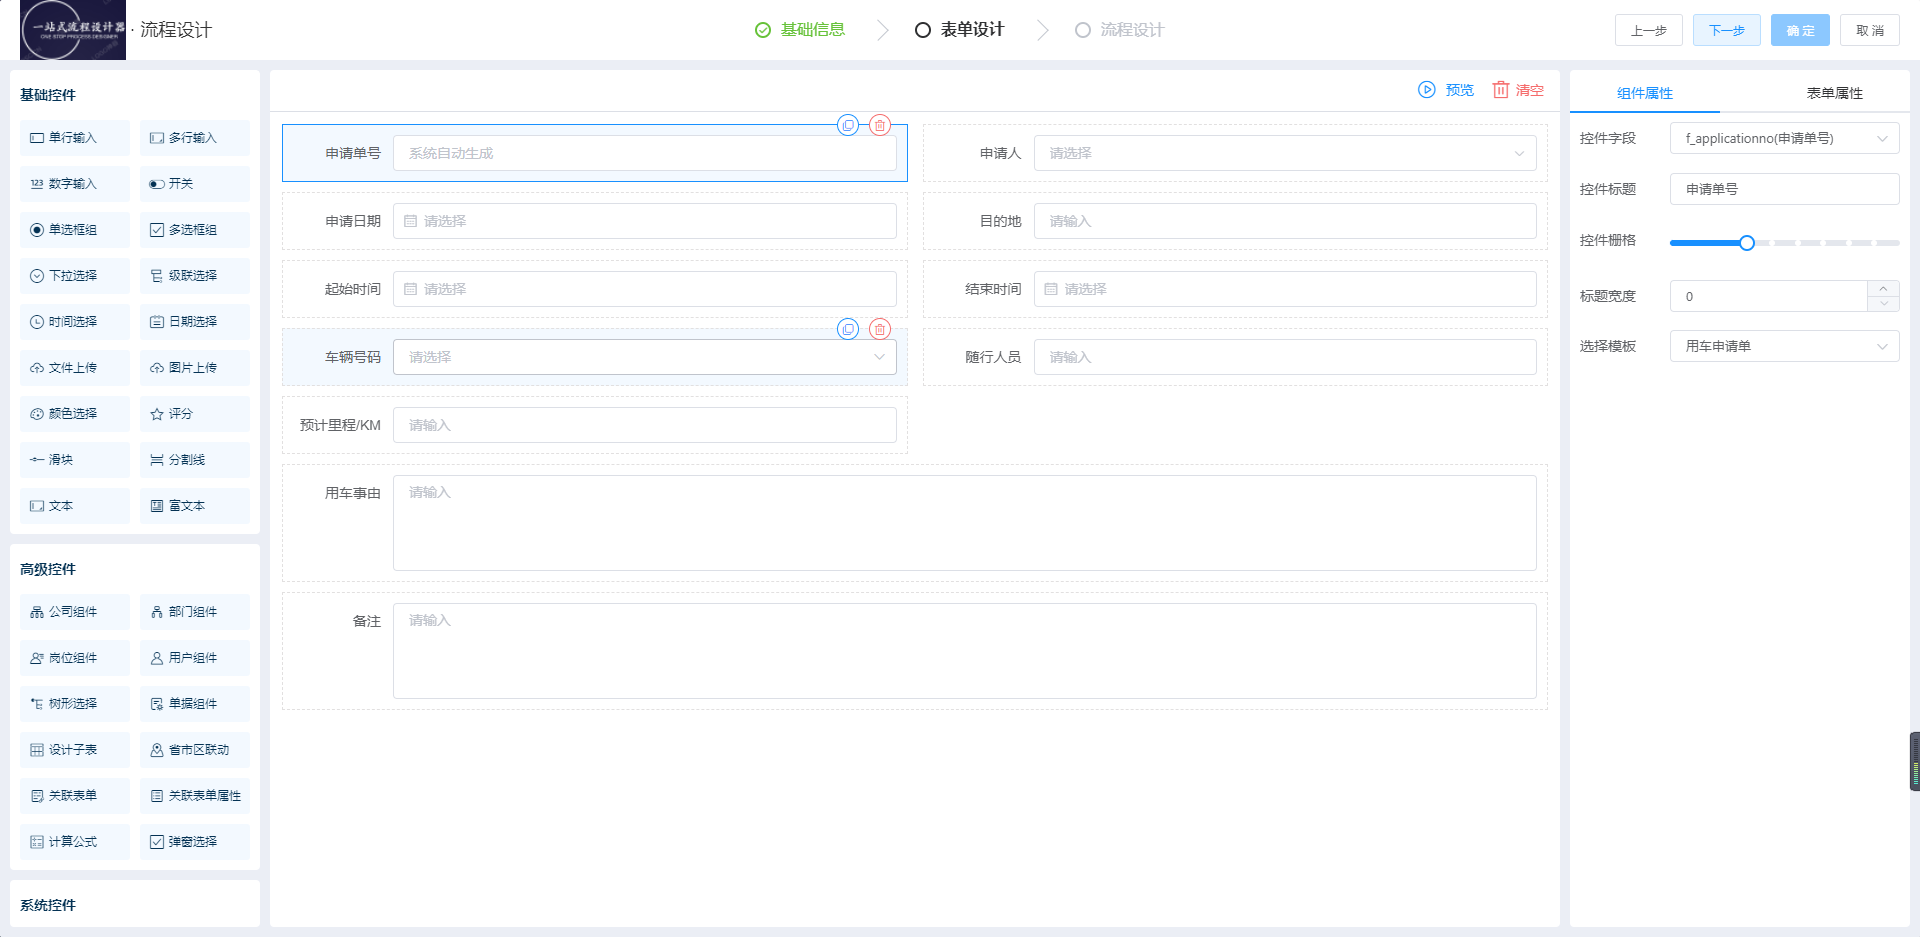Add the 文本 text control
Screen dimensions: 1920x937
75,506
